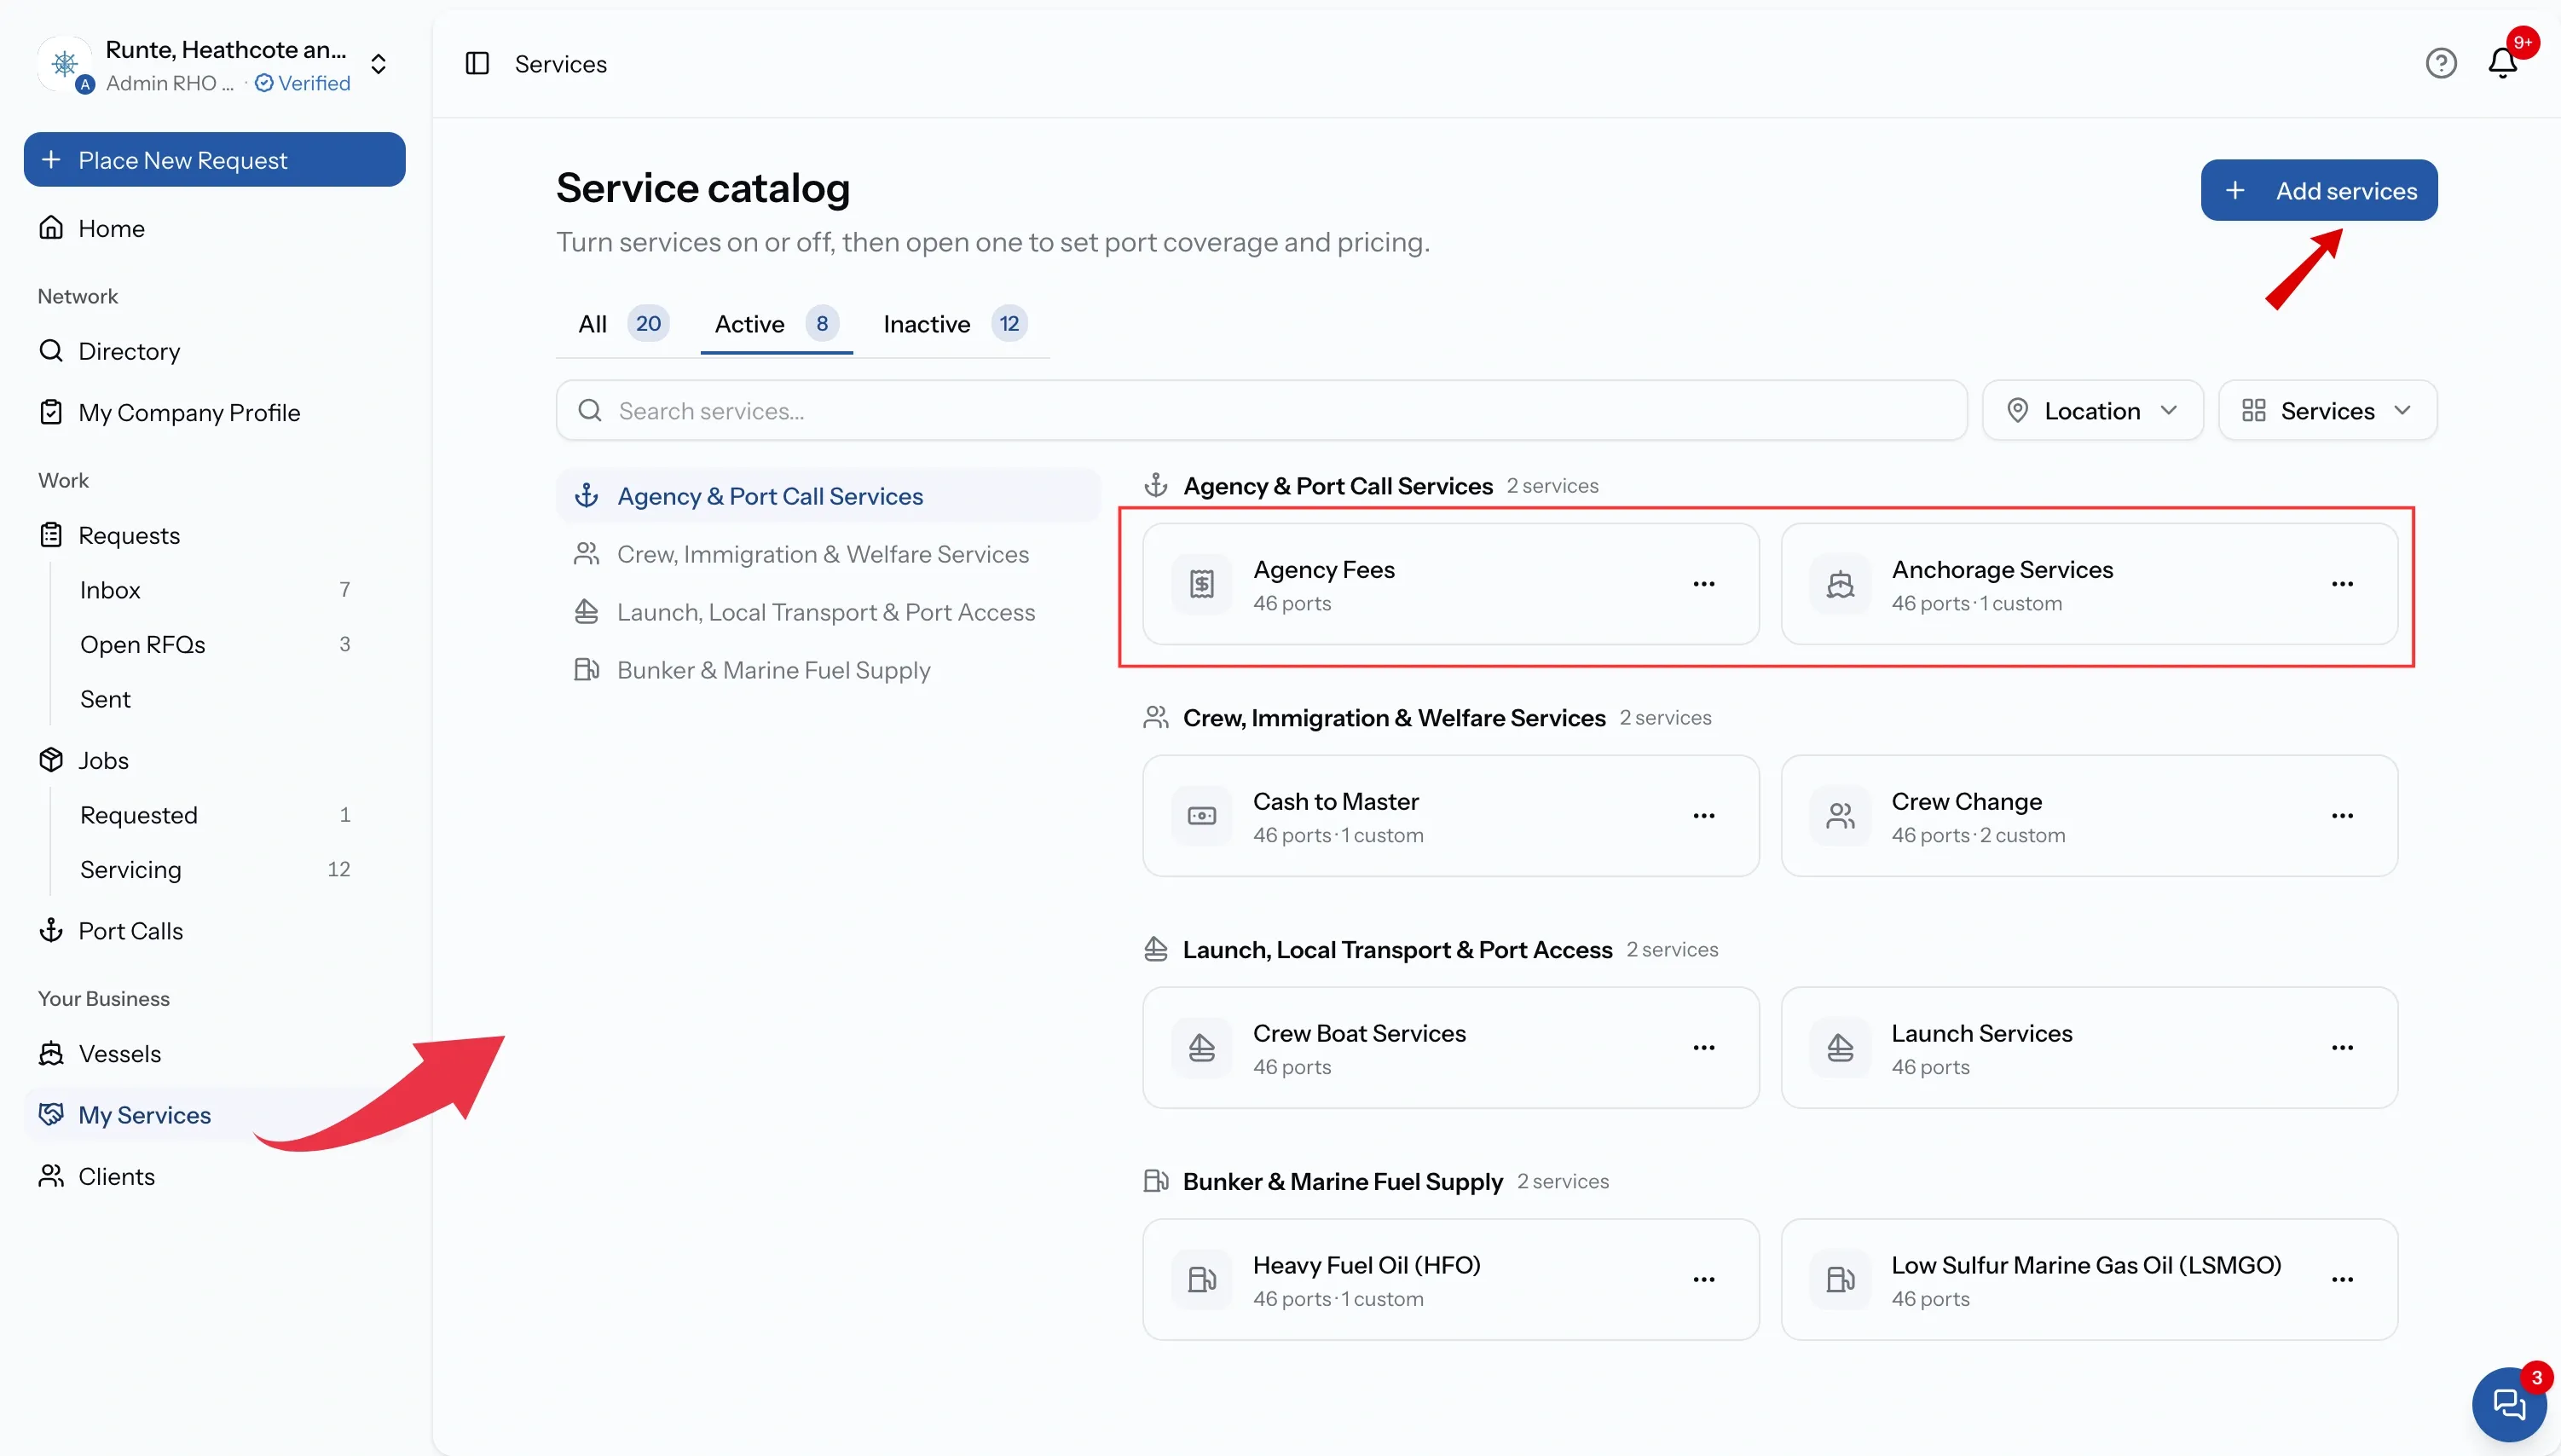Open Anchorage Services more options menu

coord(2342,584)
